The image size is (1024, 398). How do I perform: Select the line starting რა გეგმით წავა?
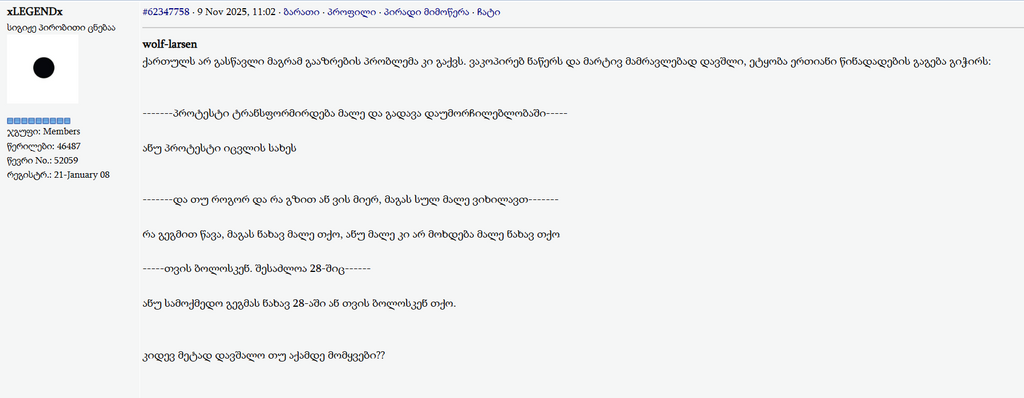[x=351, y=235]
